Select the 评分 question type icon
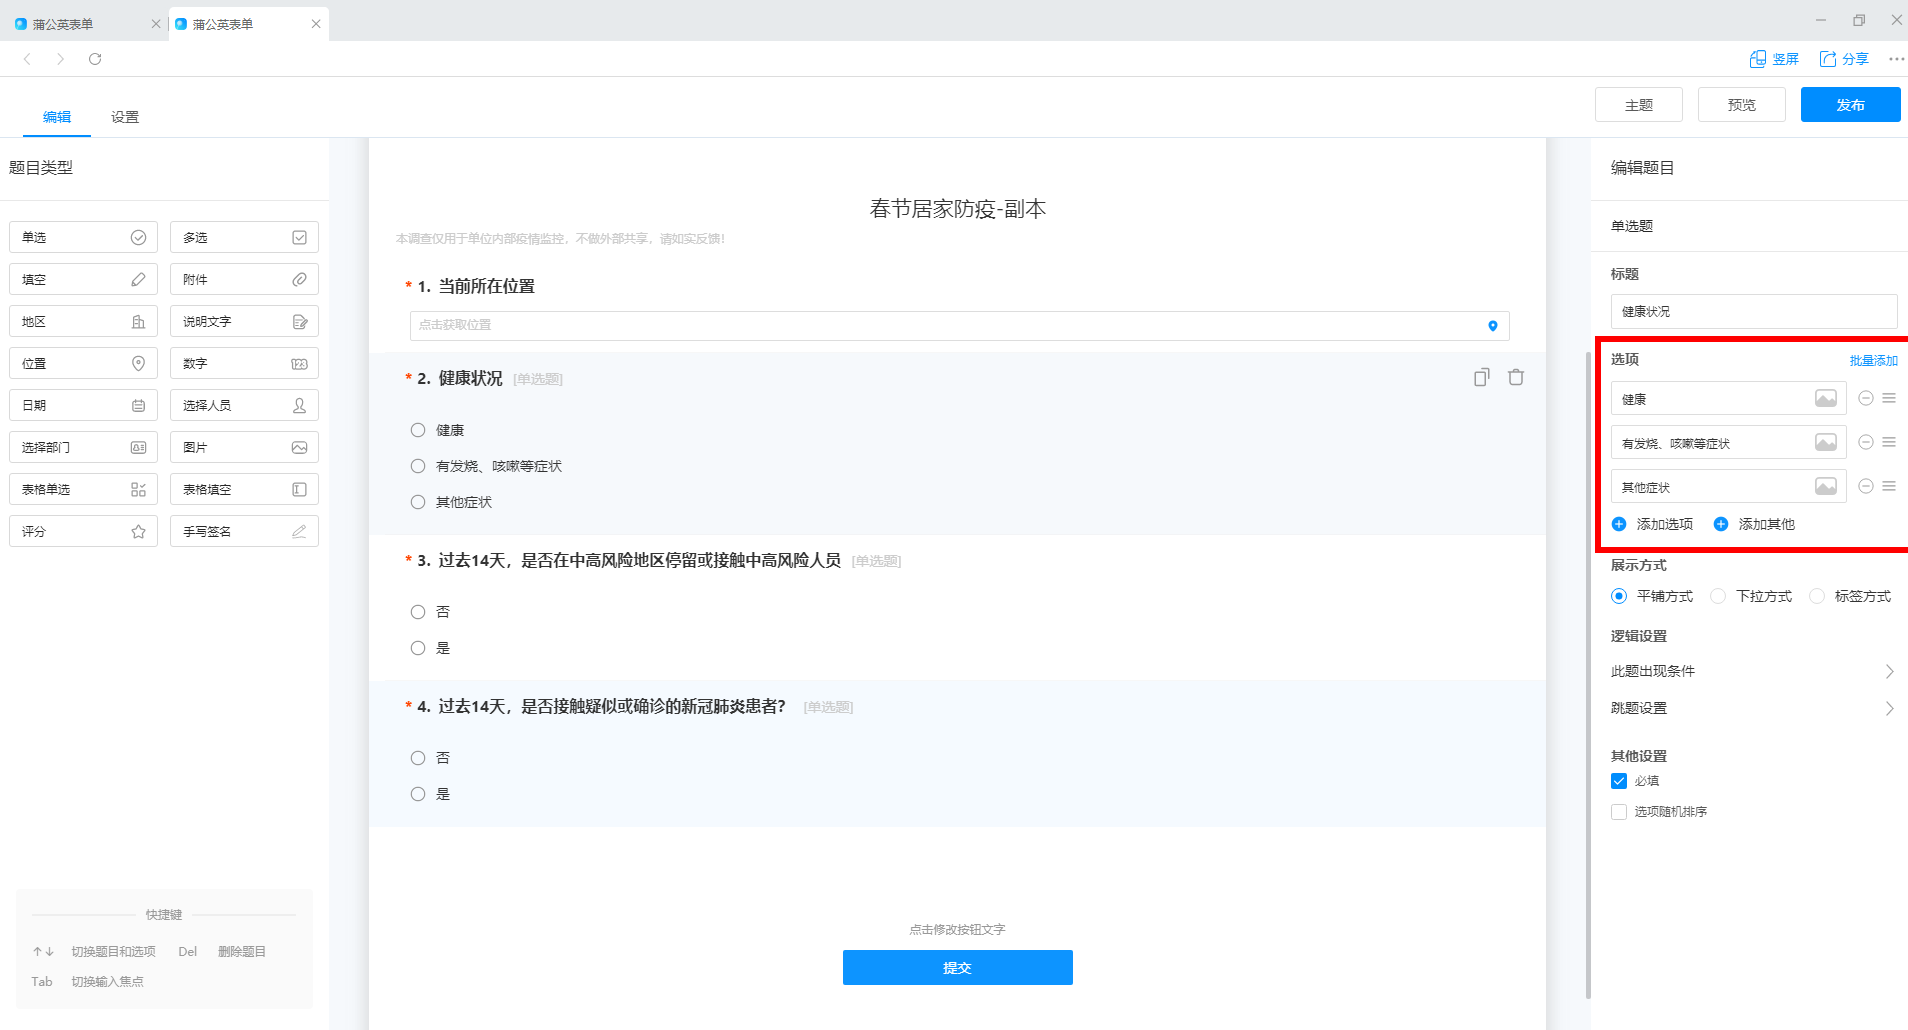 [x=139, y=530]
